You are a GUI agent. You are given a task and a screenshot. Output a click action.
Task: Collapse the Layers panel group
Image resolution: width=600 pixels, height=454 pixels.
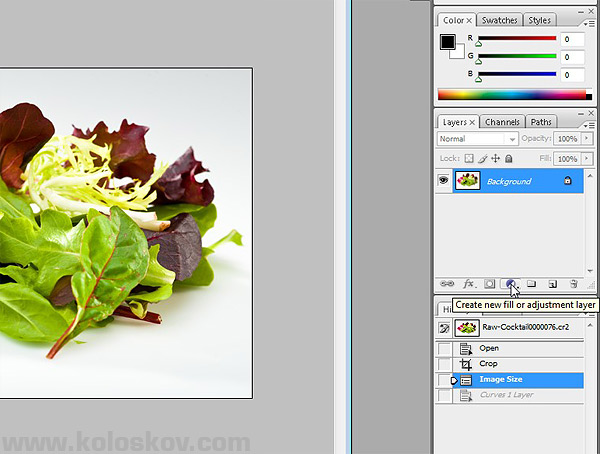pyautogui.click(x=581, y=114)
